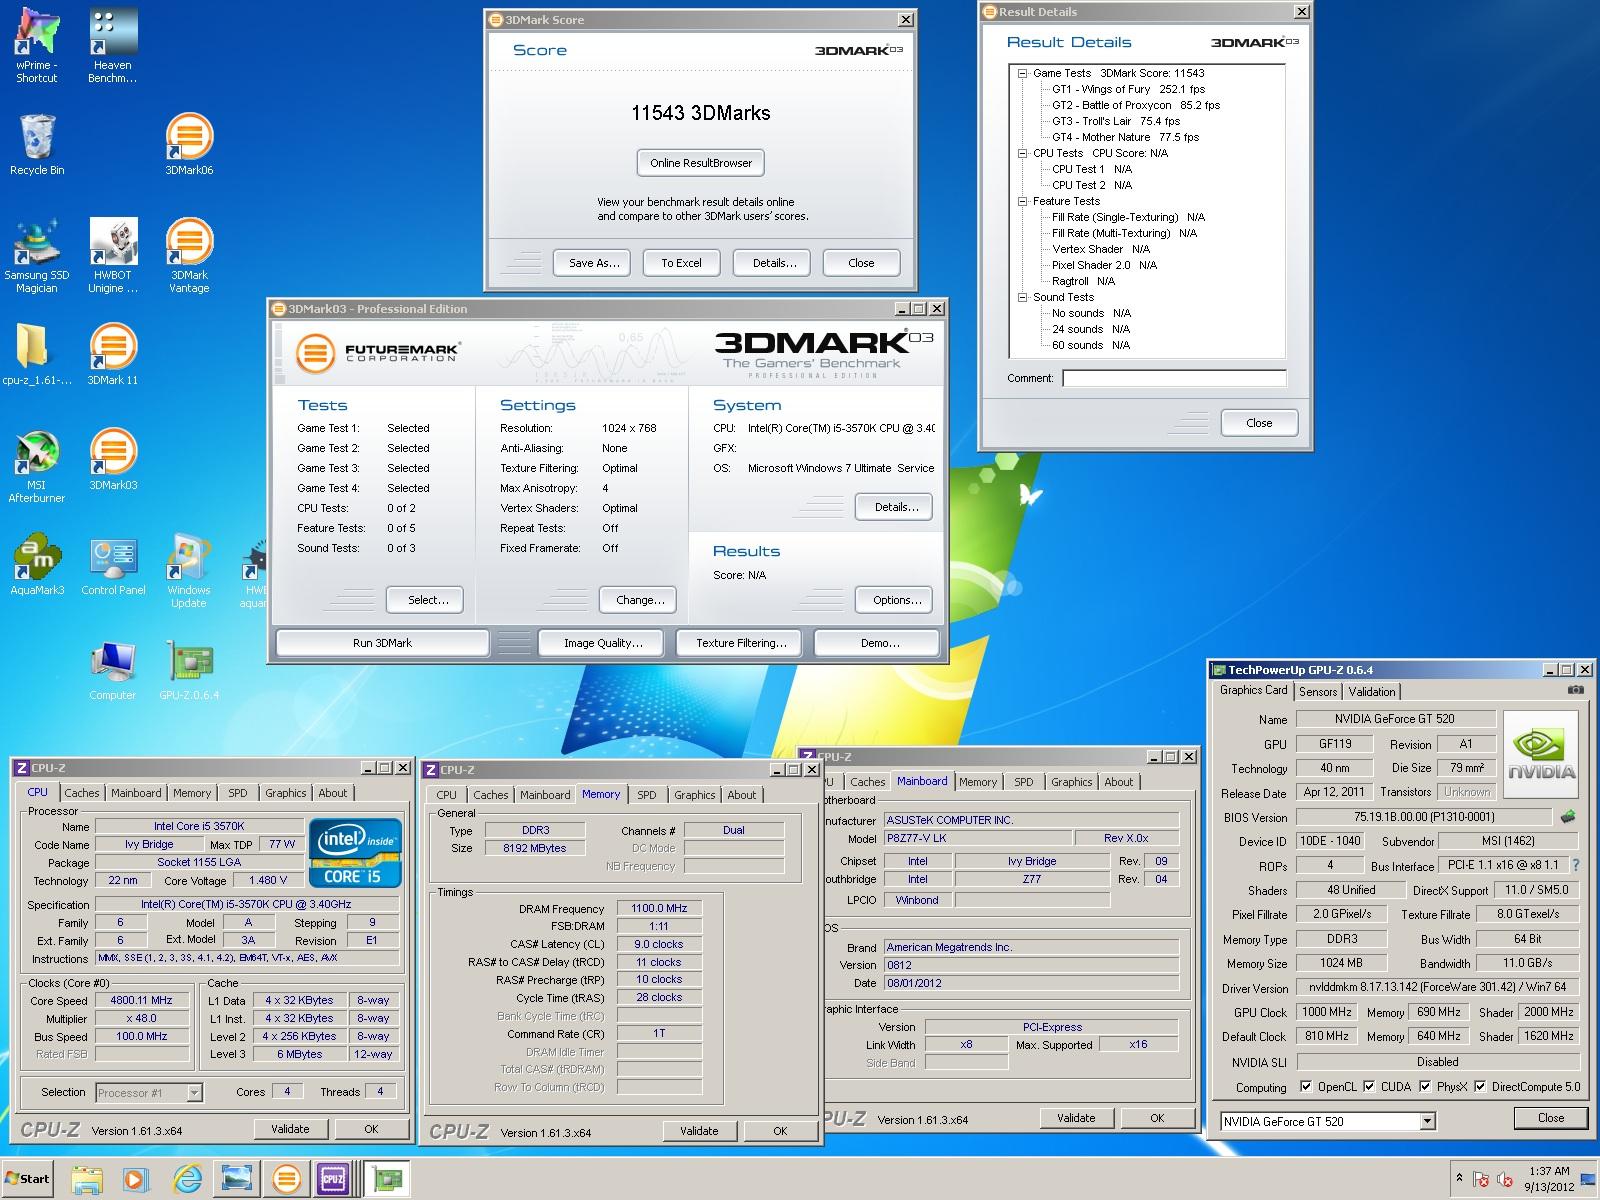Open Windows Explorer from the taskbar

pos(87,1179)
